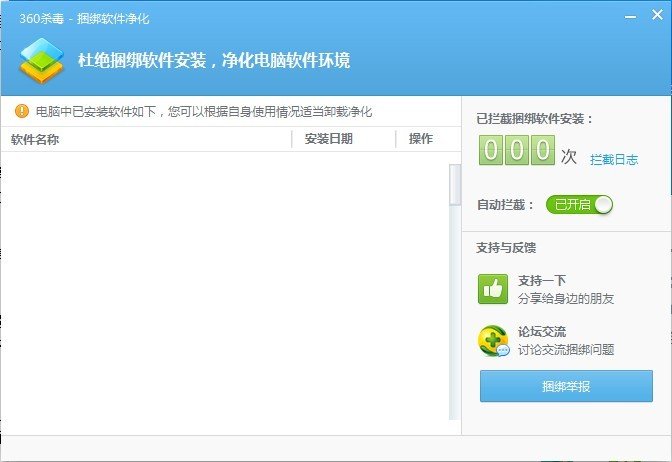
Task: Click the 捆绑软件净化 layered logo icon
Action: tap(42, 60)
